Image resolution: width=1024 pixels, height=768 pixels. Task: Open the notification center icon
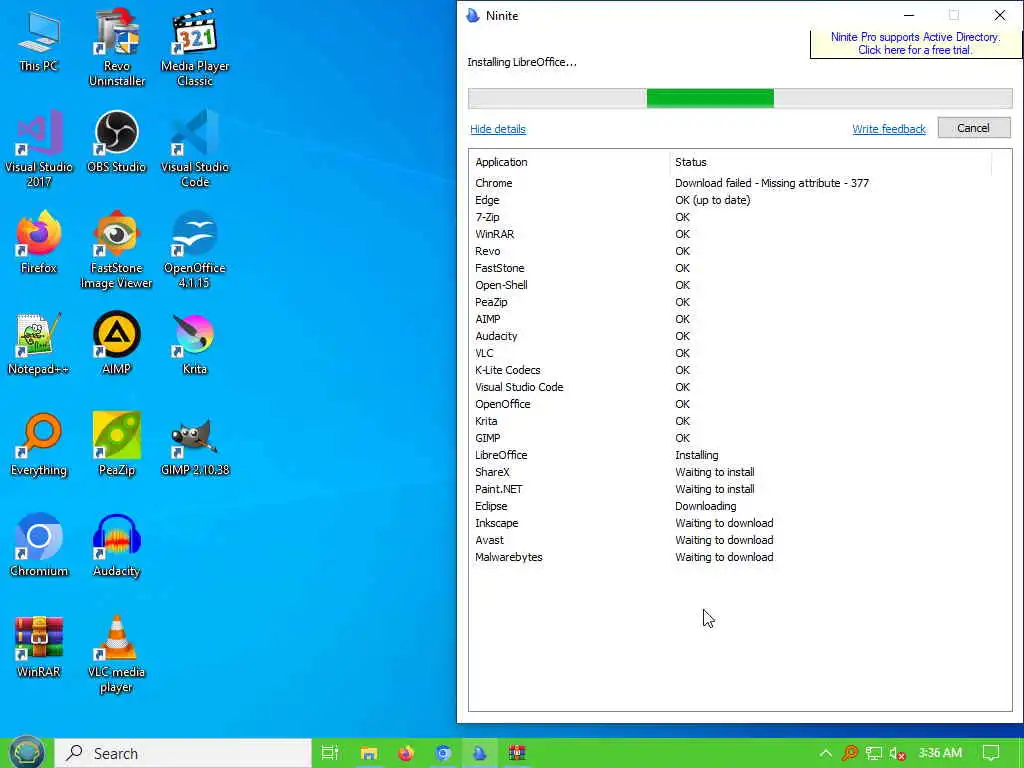coord(991,753)
